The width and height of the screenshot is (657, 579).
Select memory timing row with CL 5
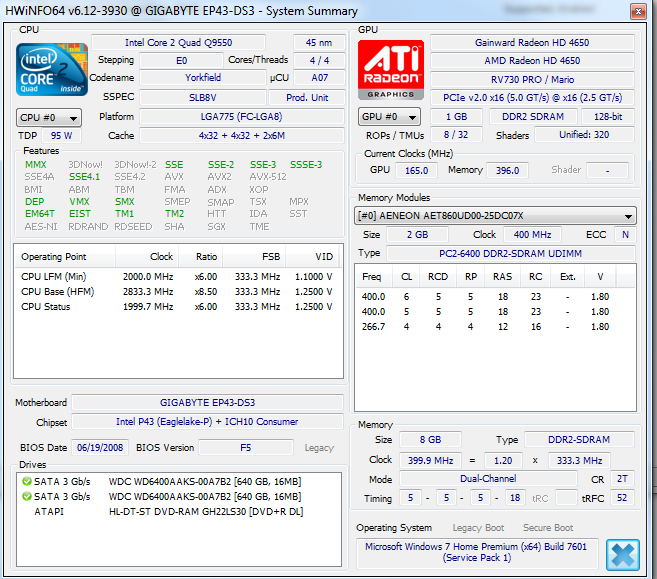tap(494, 312)
